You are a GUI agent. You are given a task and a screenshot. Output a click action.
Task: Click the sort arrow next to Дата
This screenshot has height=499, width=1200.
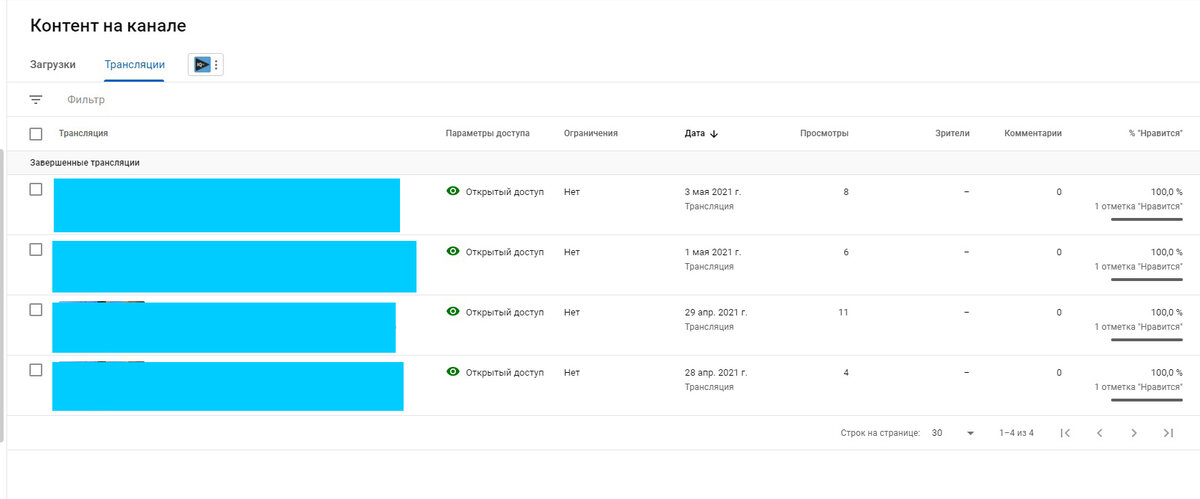714,134
